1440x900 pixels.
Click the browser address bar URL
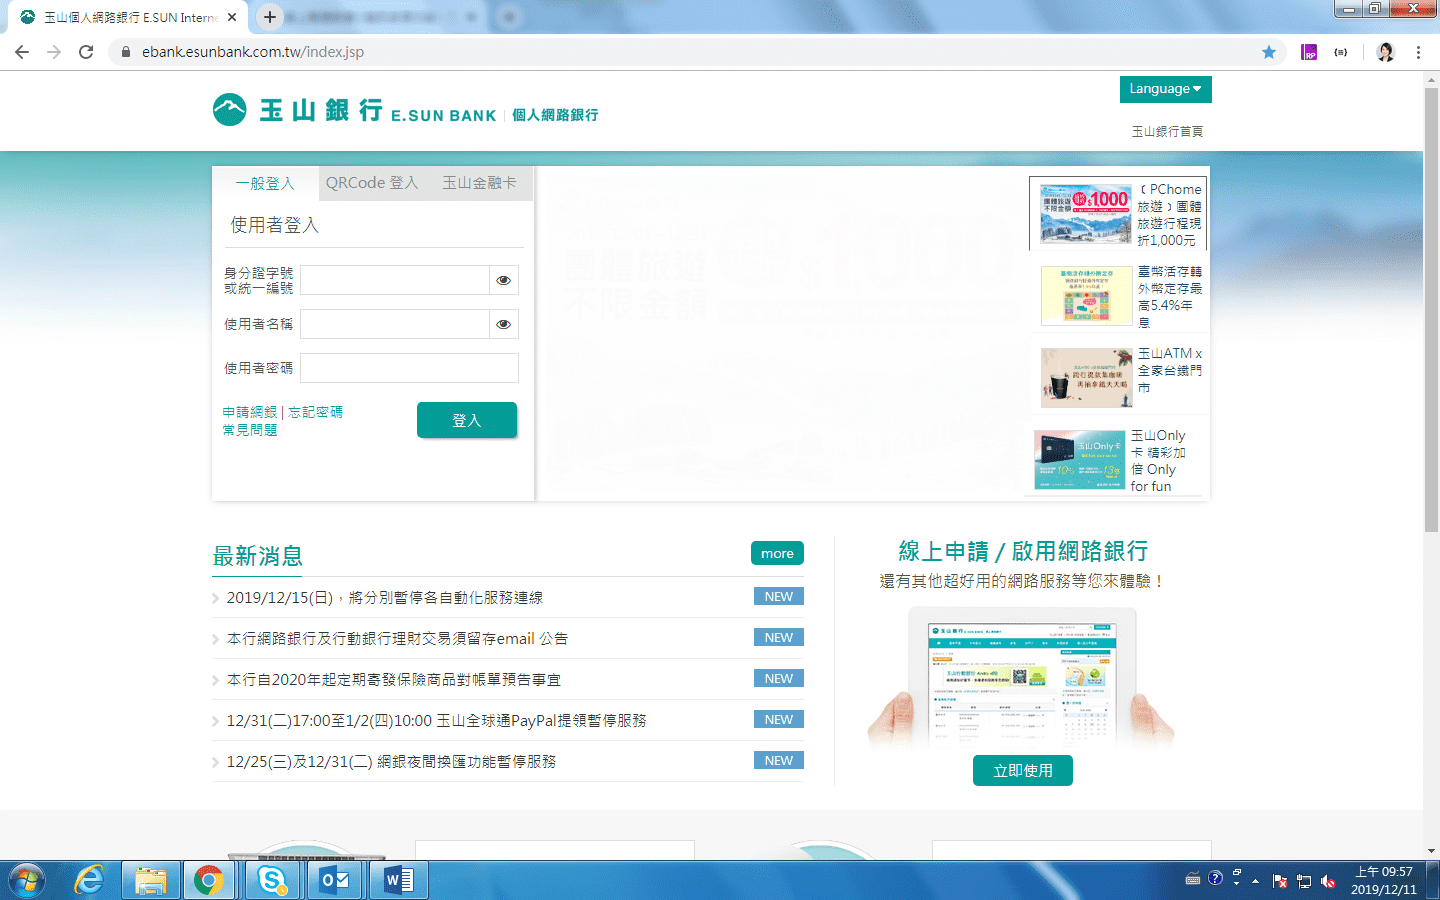pyautogui.click(x=253, y=52)
